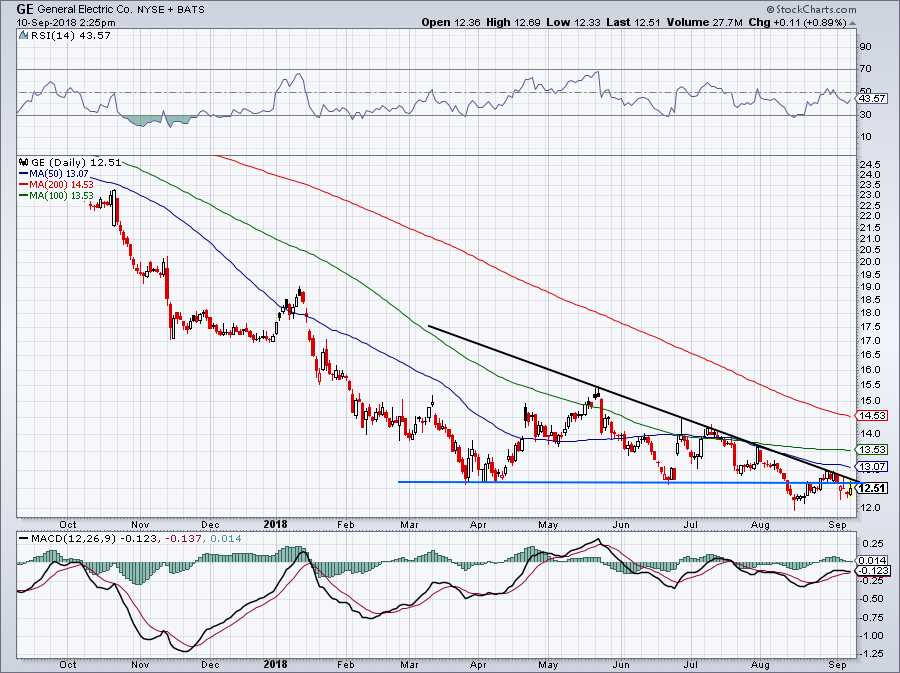Click the -1.25 label on MACD axis
The image size is (900, 673).
[x=871, y=654]
